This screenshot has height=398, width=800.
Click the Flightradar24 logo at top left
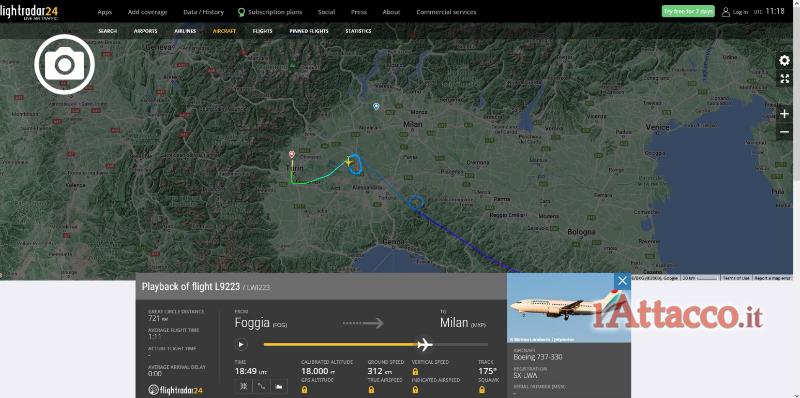tap(29, 12)
